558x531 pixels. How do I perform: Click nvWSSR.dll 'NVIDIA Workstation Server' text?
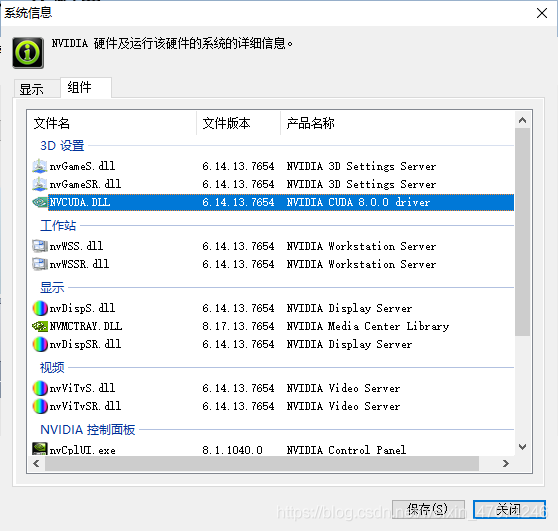coord(361,264)
